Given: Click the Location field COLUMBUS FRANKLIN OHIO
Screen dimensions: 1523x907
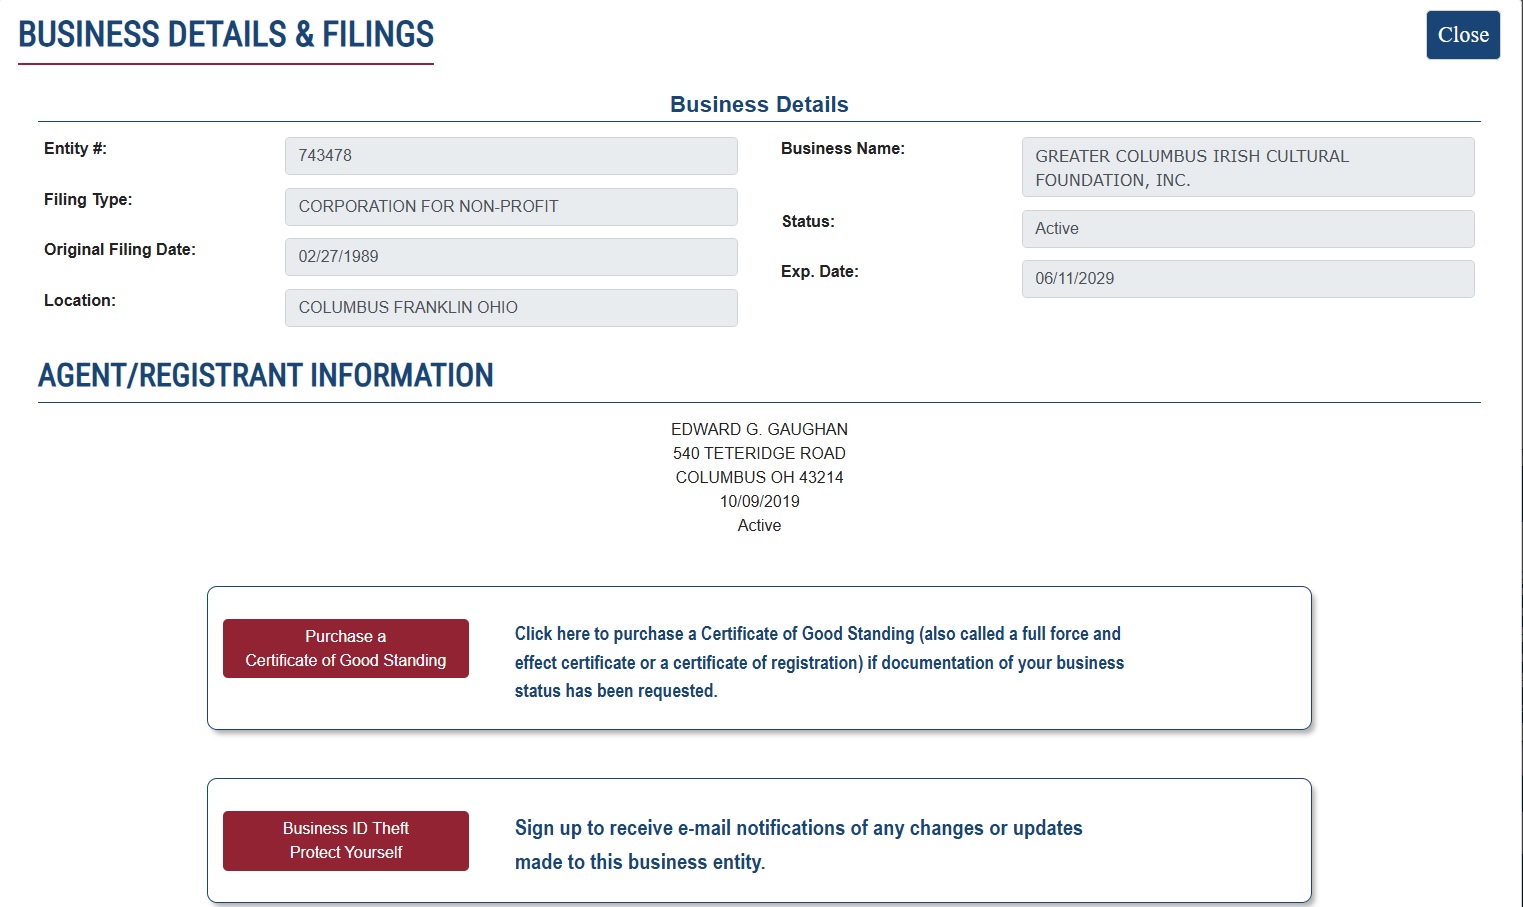Looking at the screenshot, I should (511, 308).
